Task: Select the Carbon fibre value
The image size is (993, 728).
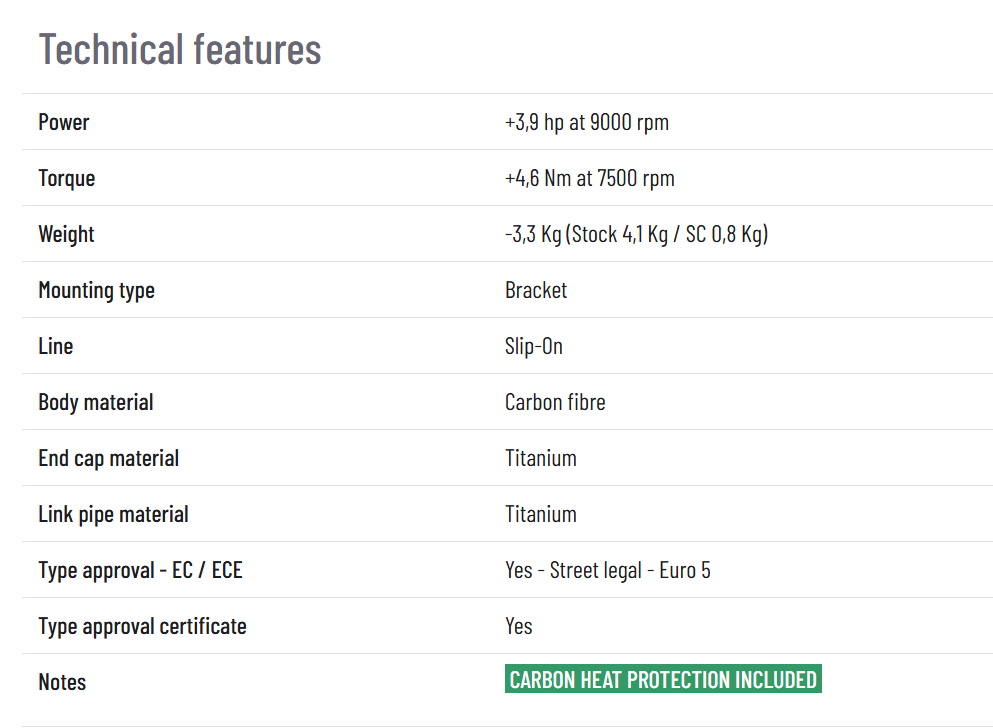Action: tap(555, 402)
